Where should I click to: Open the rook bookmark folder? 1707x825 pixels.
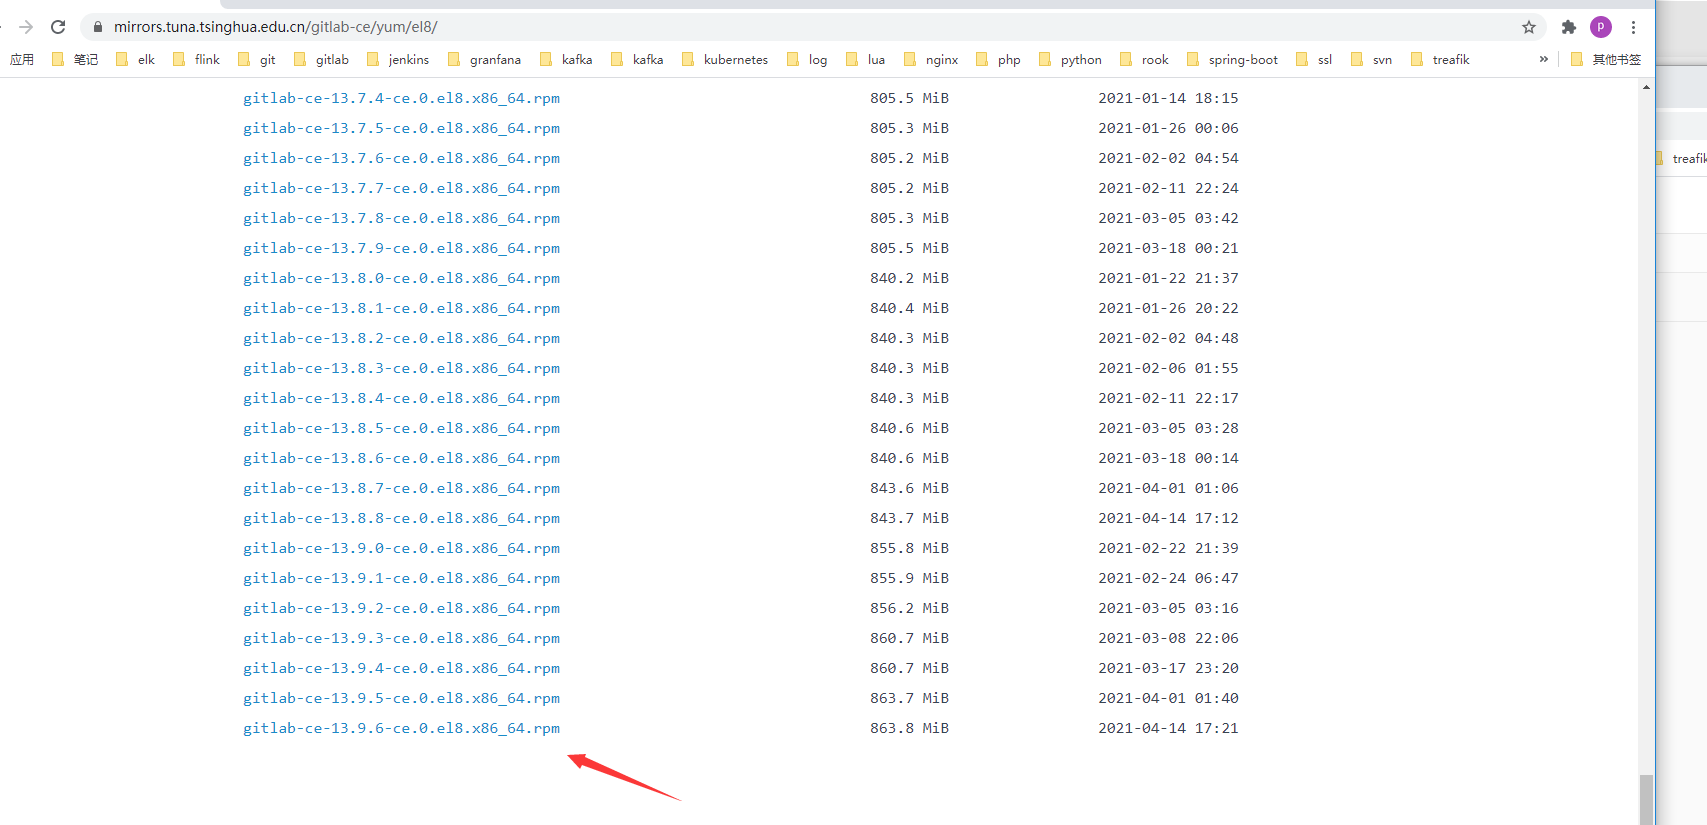click(x=1144, y=59)
